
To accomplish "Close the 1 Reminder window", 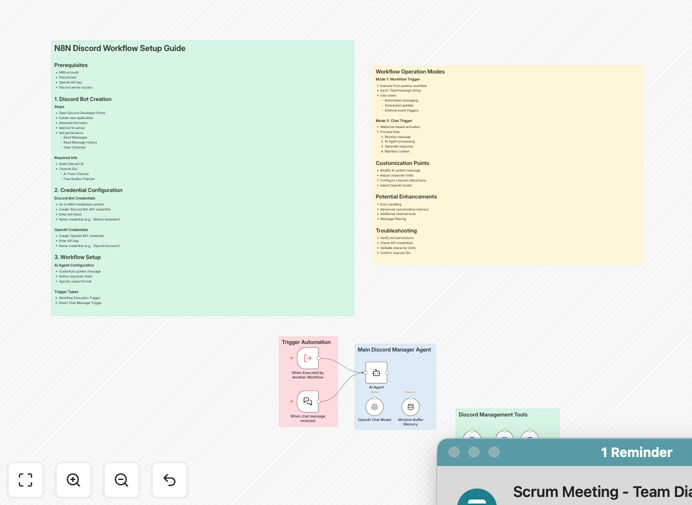I will click(454, 452).
